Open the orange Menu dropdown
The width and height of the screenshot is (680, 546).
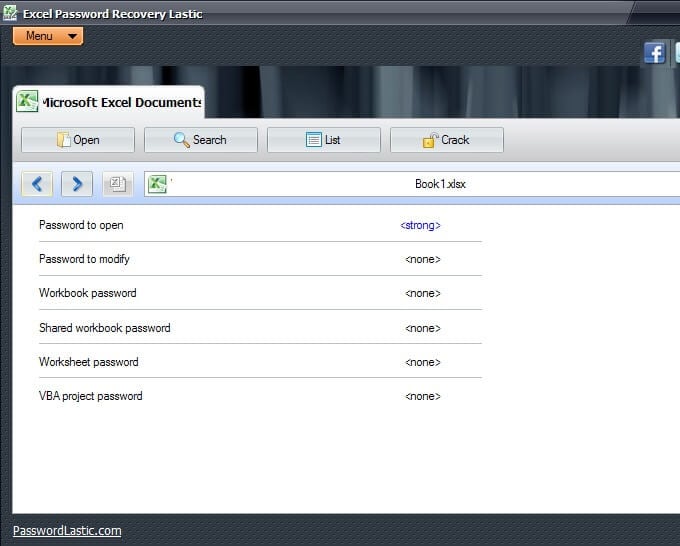(48, 36)
